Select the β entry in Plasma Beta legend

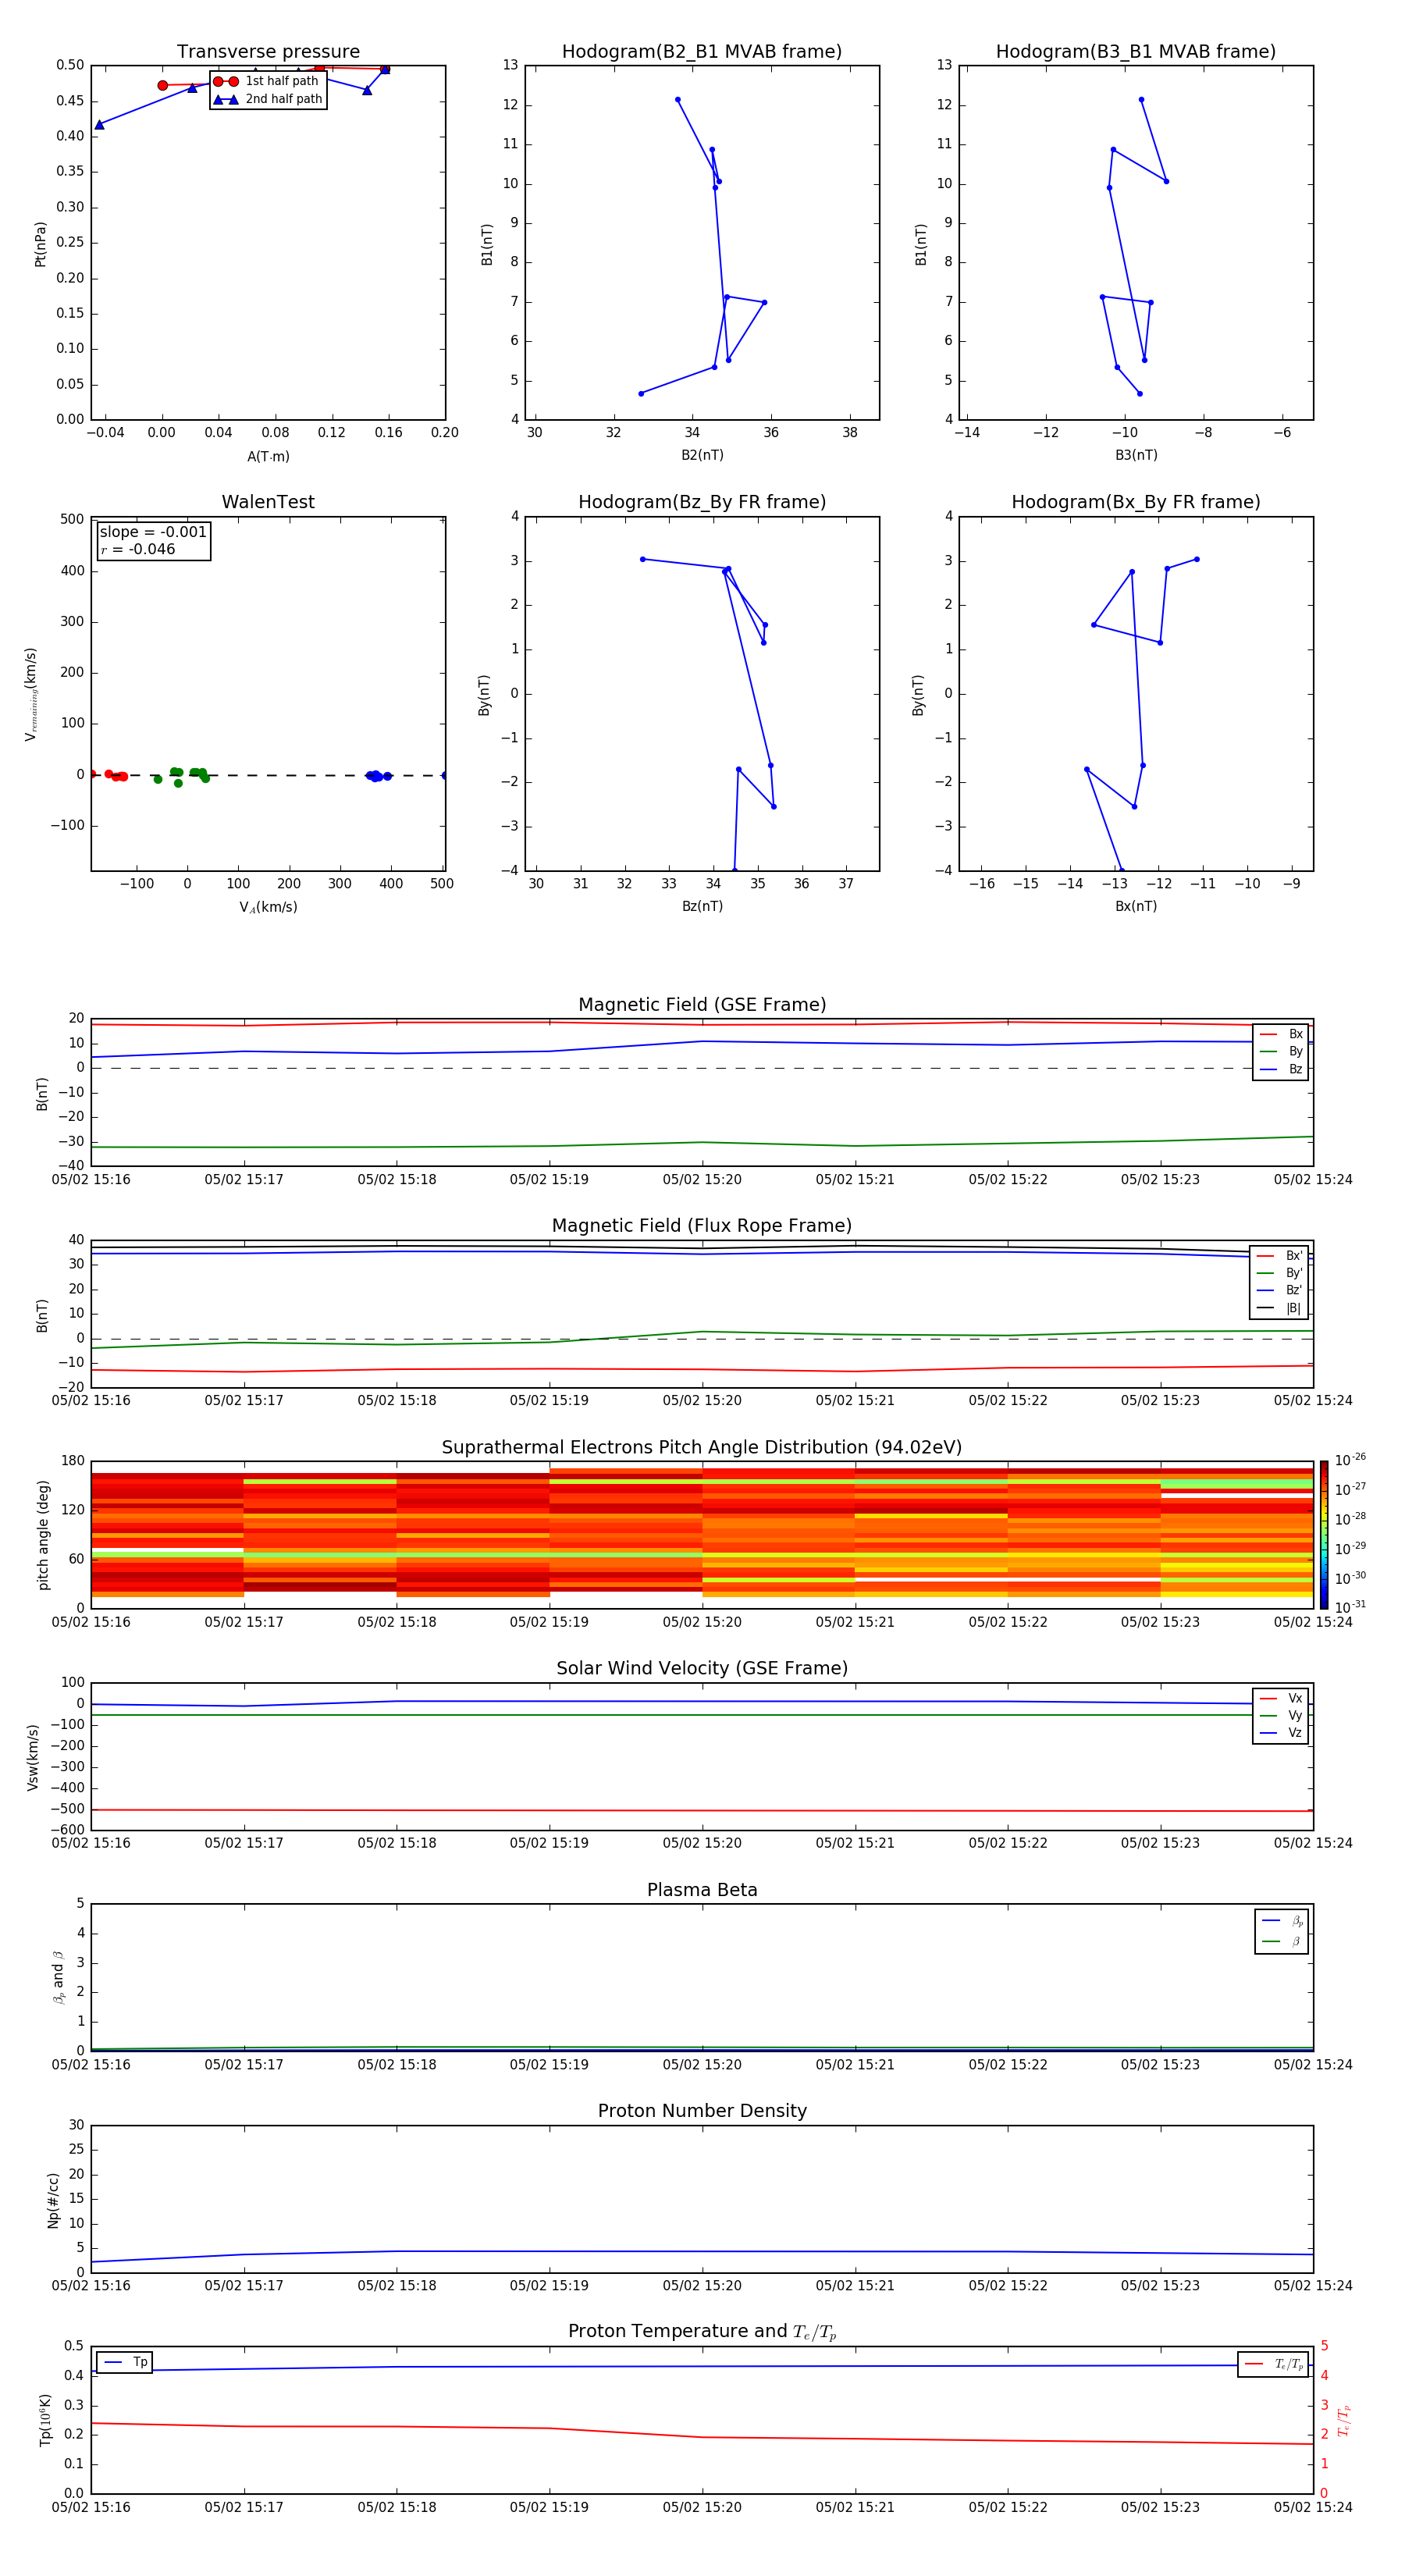pyautogui.click(x=1282, y=1942)
